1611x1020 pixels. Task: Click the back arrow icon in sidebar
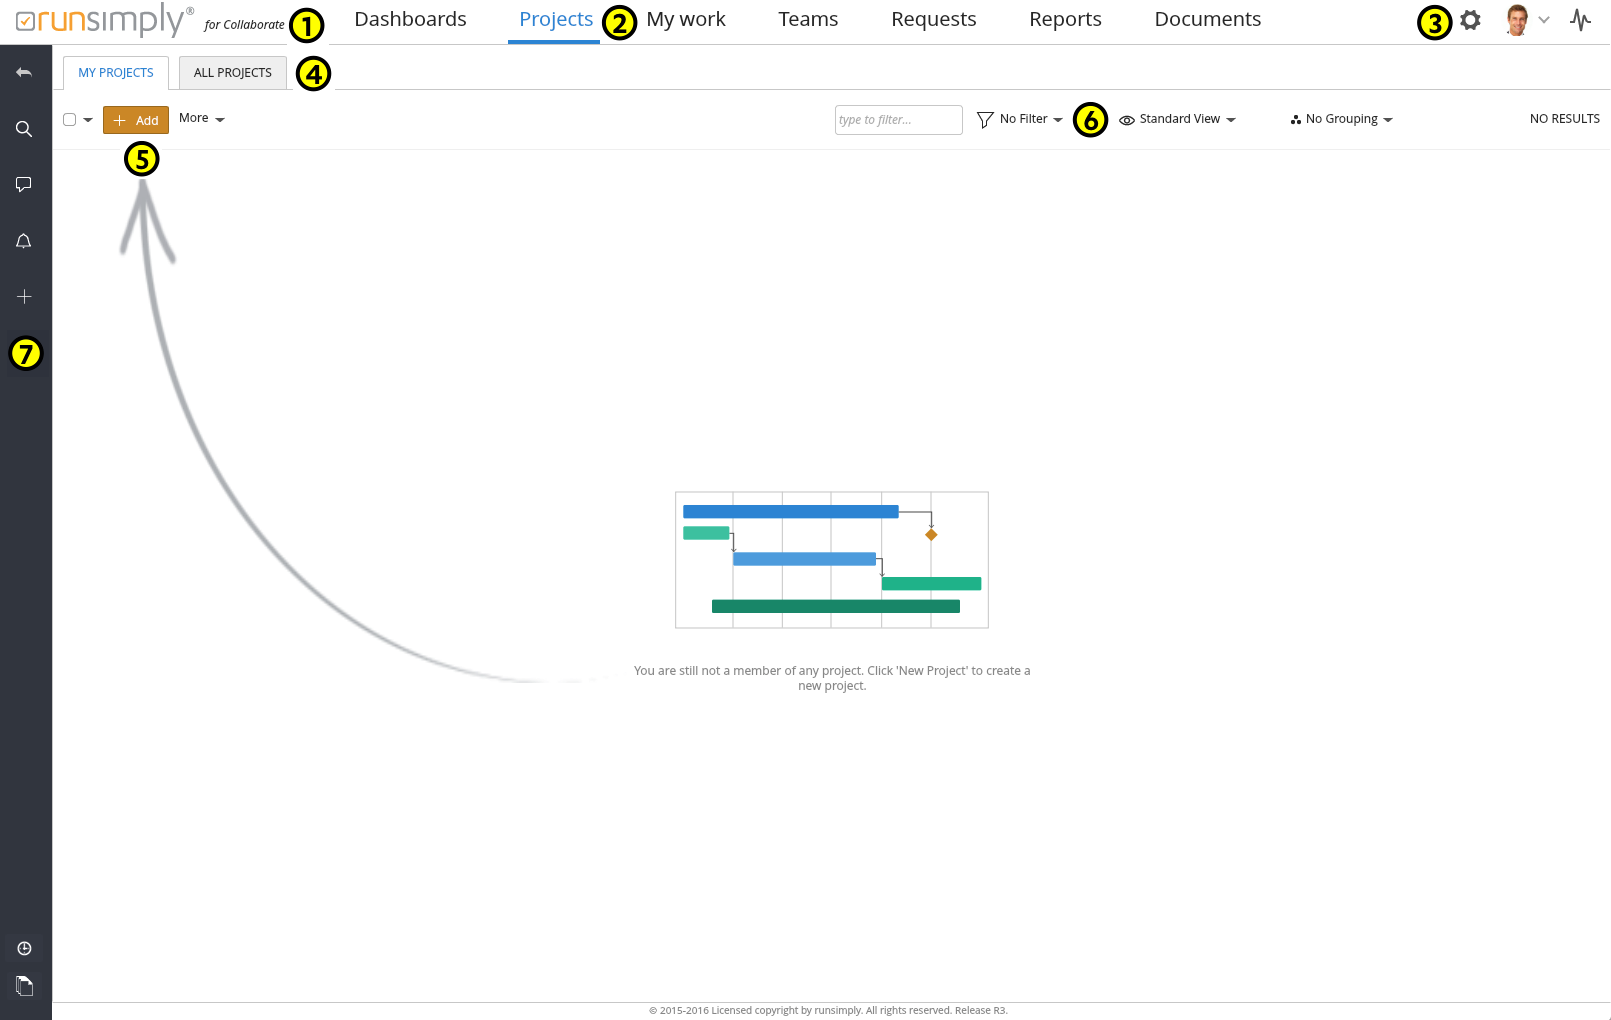[x=24, y=73]
